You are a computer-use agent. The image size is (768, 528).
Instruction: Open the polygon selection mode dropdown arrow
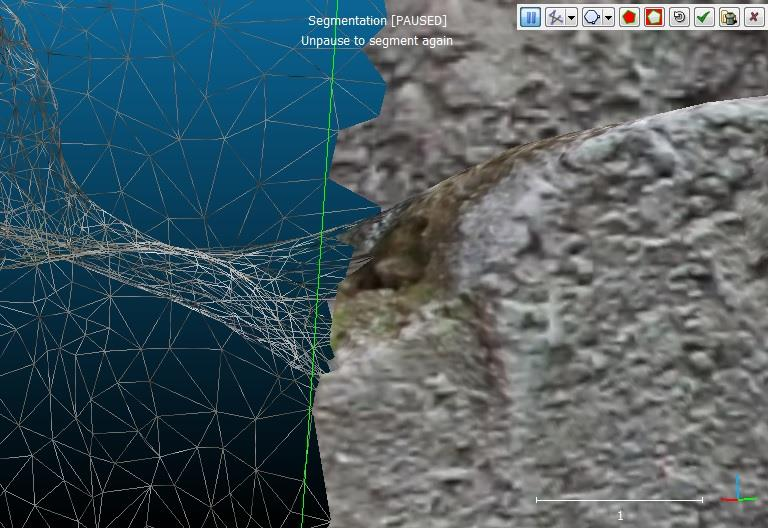608,18
